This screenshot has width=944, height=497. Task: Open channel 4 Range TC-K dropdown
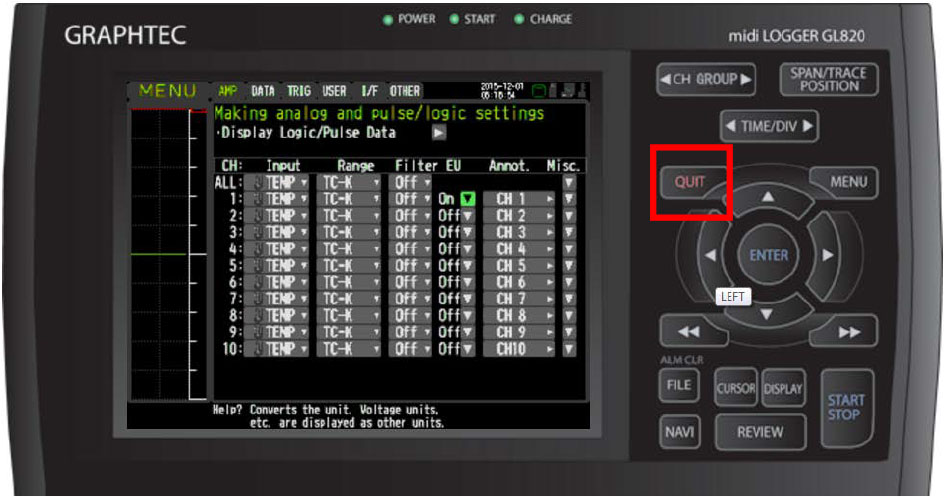tap(349, 249)
